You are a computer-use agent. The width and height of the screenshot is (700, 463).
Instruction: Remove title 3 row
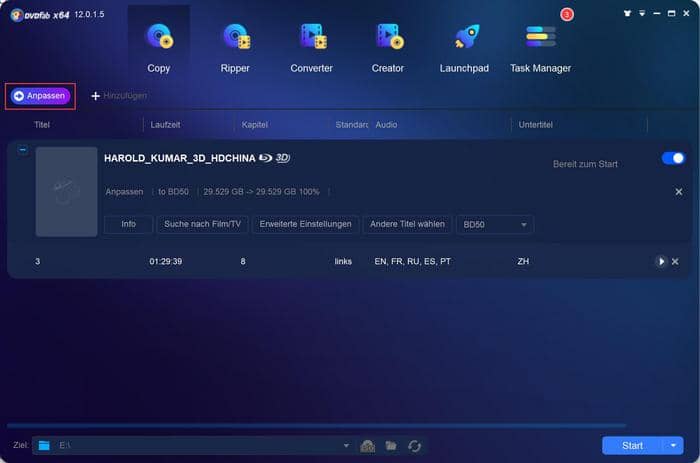click(675, 262)
